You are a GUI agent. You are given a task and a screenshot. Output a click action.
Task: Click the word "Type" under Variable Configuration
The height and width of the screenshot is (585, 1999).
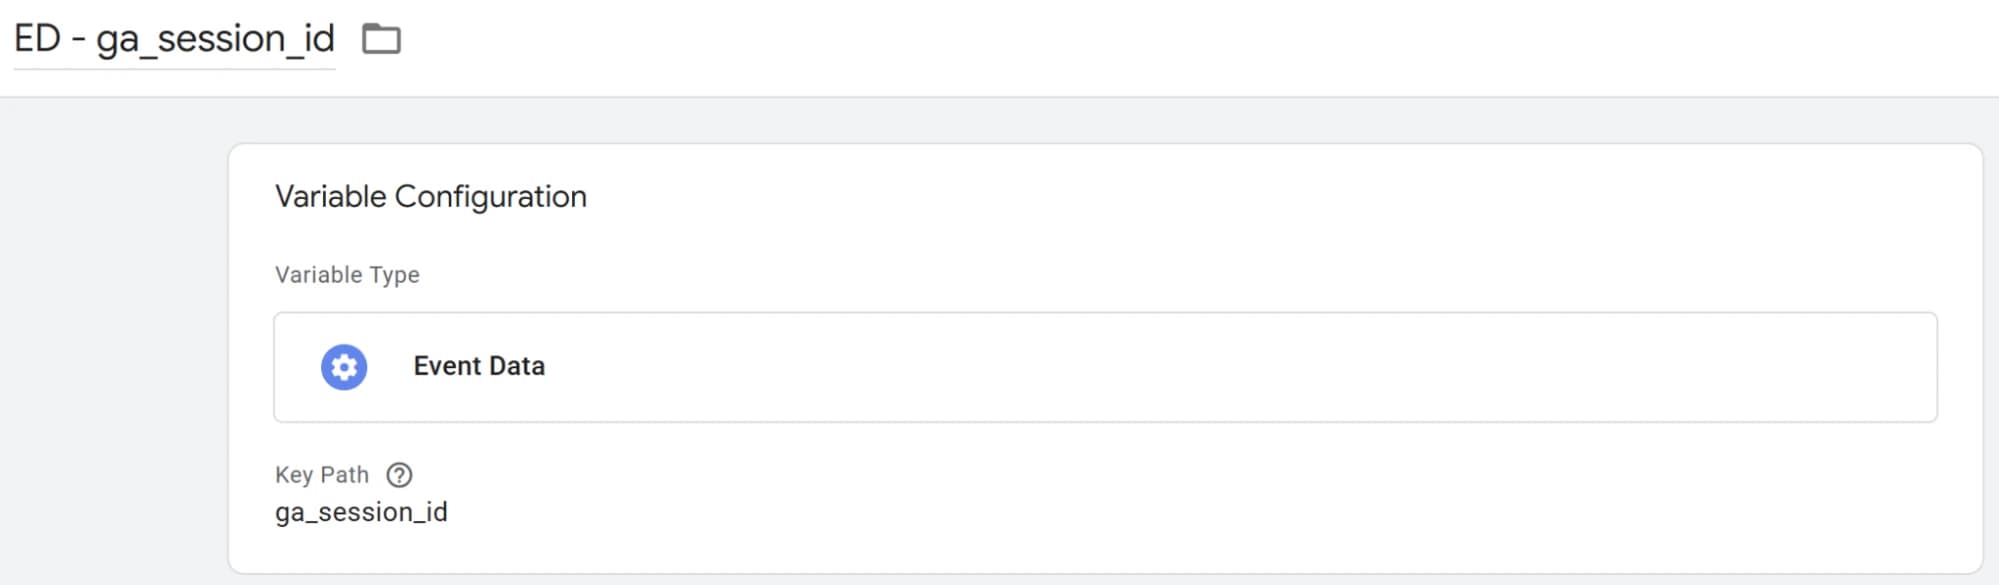[x=395, y=276]
